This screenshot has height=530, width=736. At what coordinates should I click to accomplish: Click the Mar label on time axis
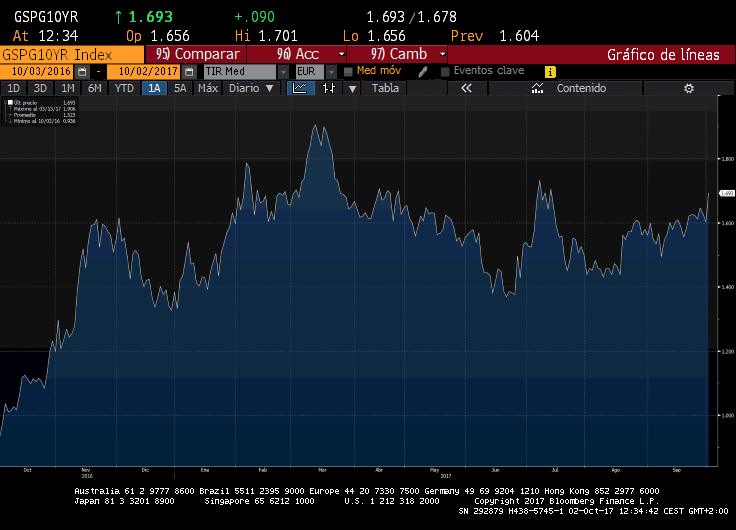coord(322,470)
